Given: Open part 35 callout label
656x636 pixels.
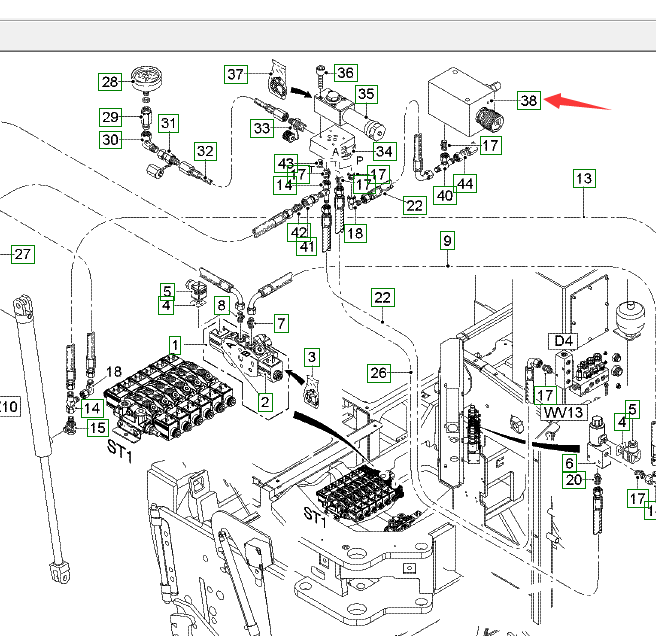Looking at the screenshot, I should (x=366, y=95).
